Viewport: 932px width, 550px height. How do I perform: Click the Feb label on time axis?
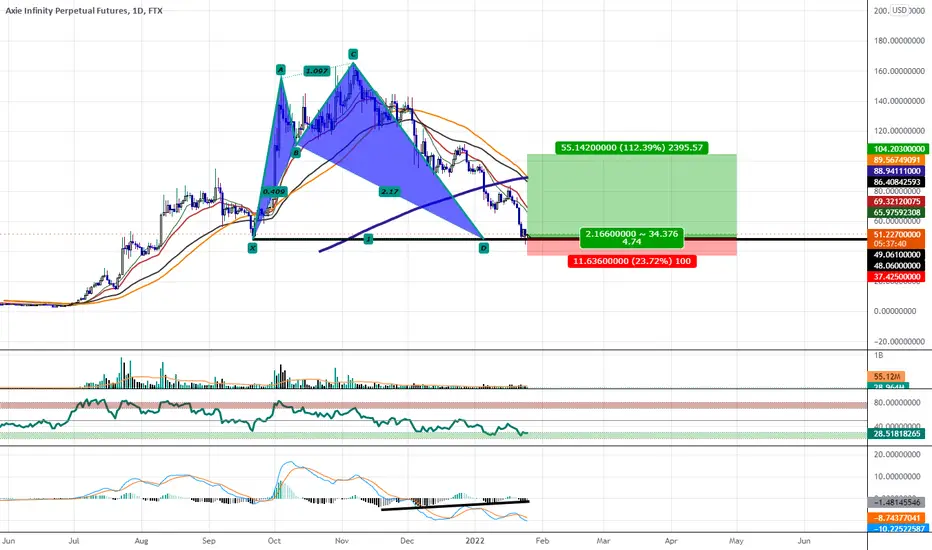tap(542, 541)
